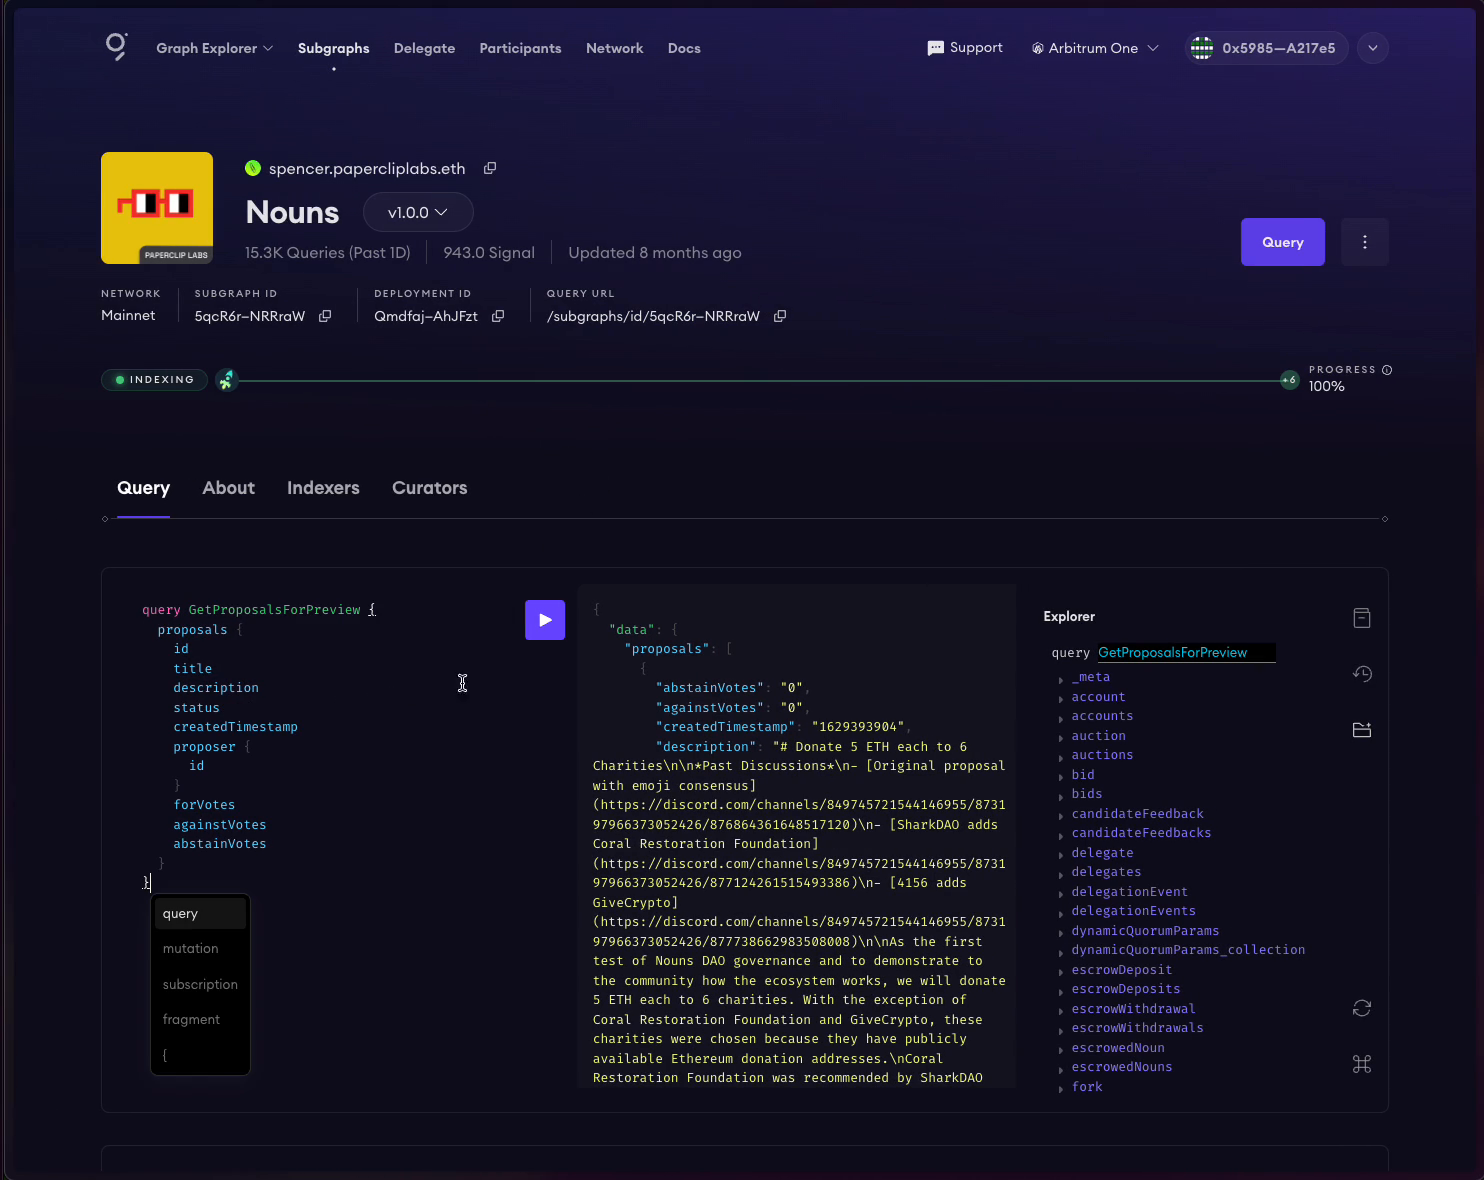Click 'proposer' field in query editor
The width and height of the screenshot is (1484, 1180).
coord(204,747)
